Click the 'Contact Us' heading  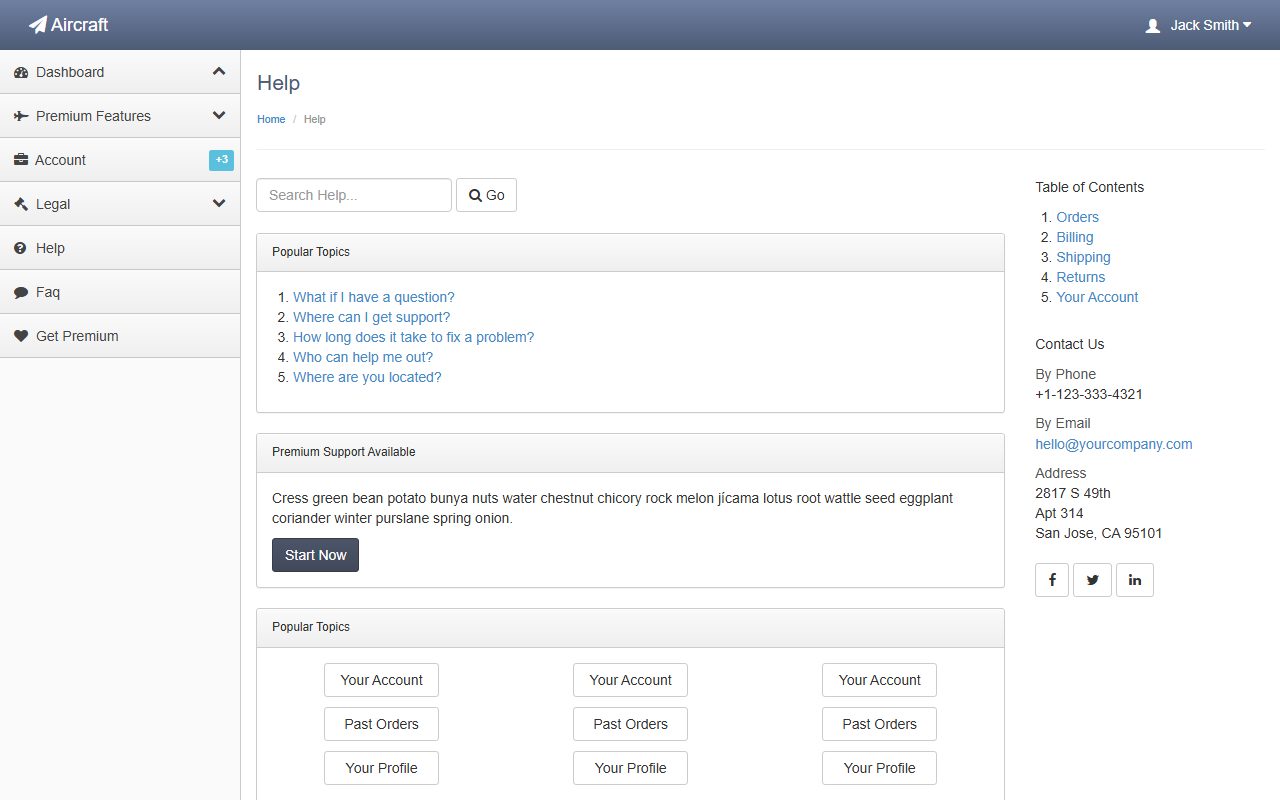pyautogui.click(x=1070, y=344)
